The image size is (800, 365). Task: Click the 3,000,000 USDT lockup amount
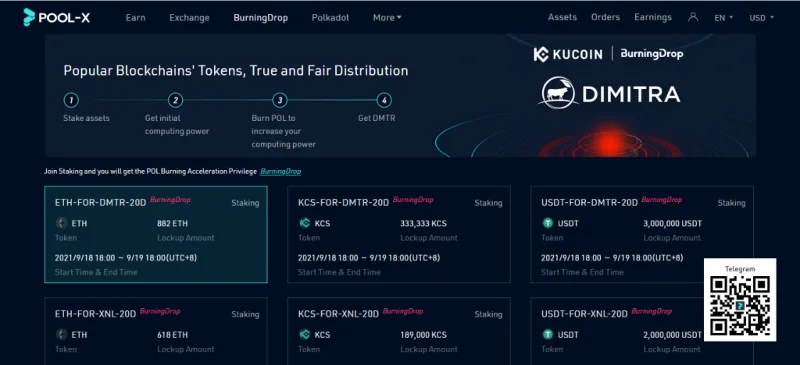point(672,223)
